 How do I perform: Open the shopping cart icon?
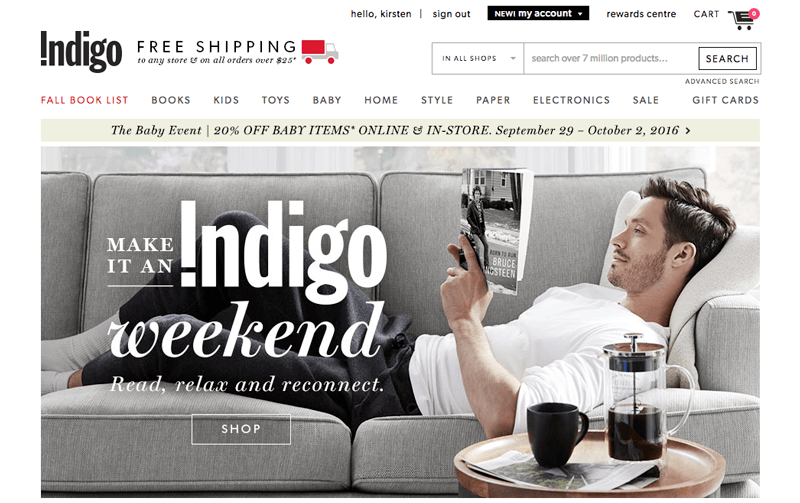[741, 20]
